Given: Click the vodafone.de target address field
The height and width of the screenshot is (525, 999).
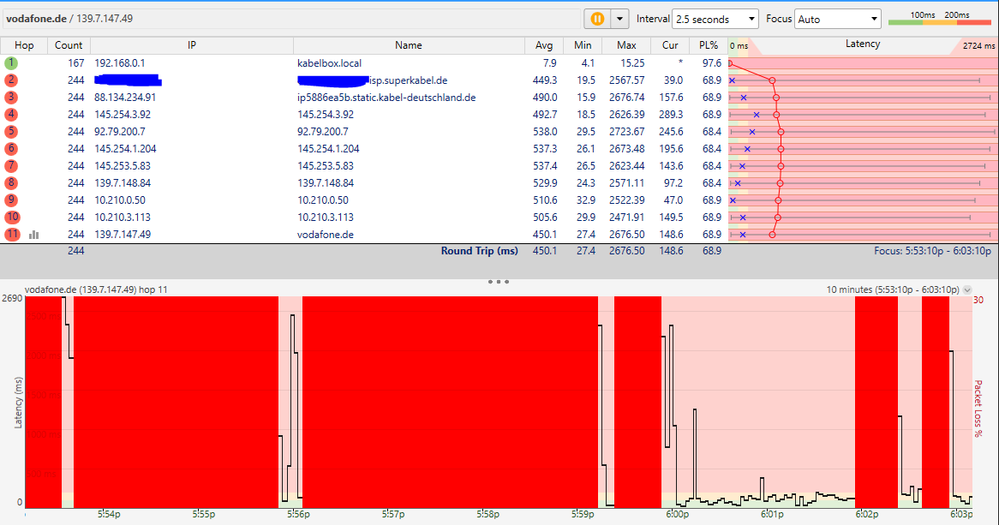Looking at the screenshot, I should [292, 18].
